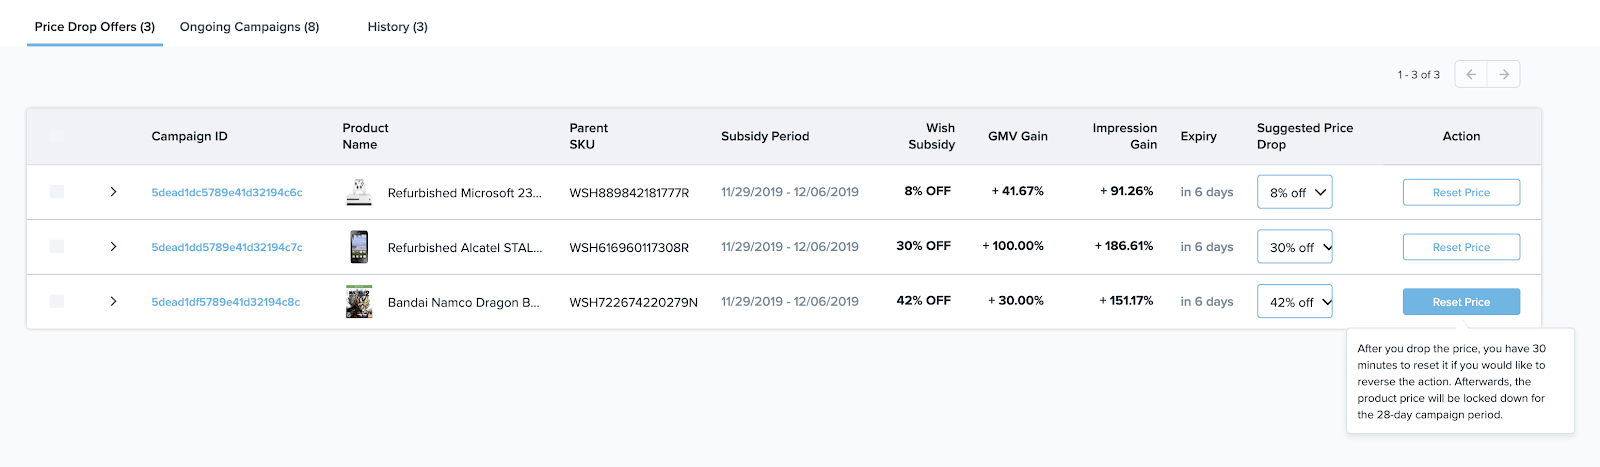The image size is (1600, 467).
Task: Open the Bandai Namco Dragon Ball thumbnail
Action: point(359,302)
